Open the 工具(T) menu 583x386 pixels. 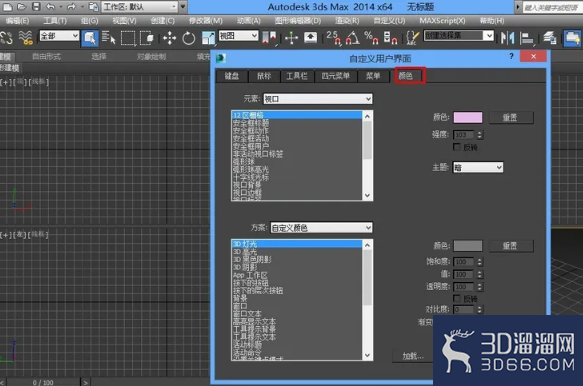click(x=55, y=21)
